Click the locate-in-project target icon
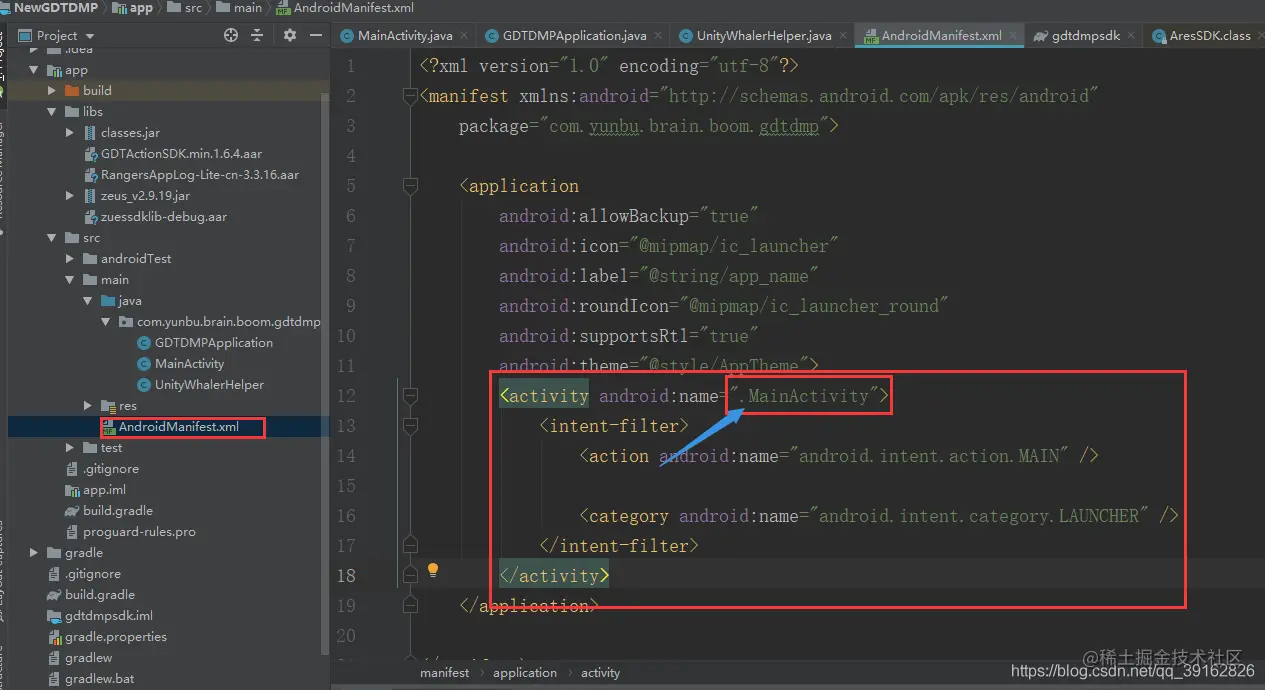1265x690 pixels. pyautogui.click(x=231, y=35)
